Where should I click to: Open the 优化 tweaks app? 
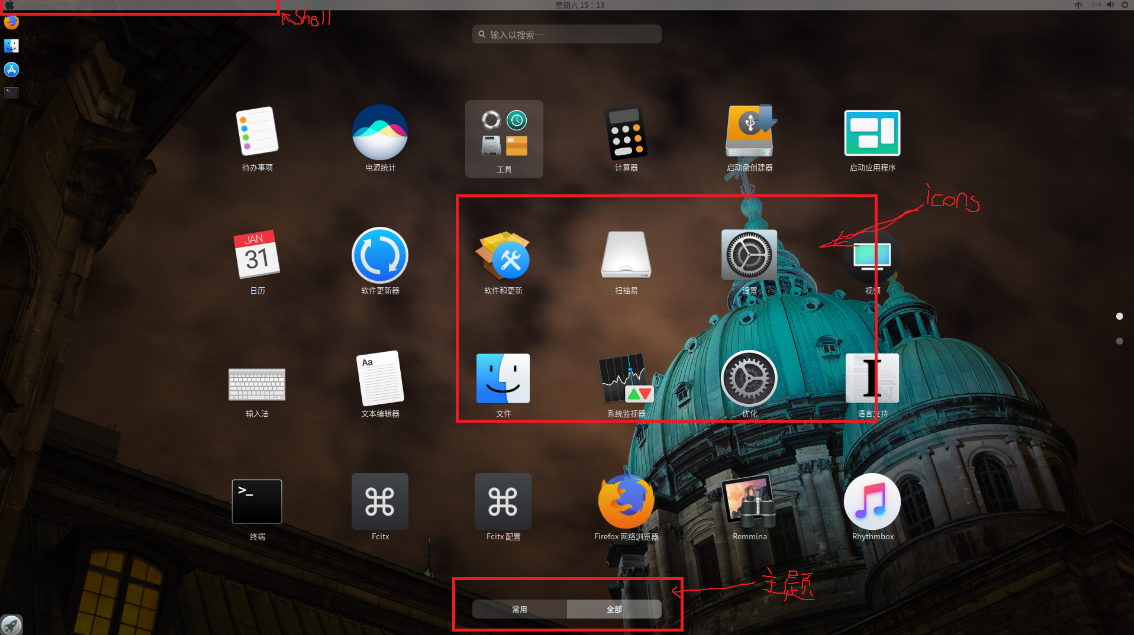click(x=749, y=378)
